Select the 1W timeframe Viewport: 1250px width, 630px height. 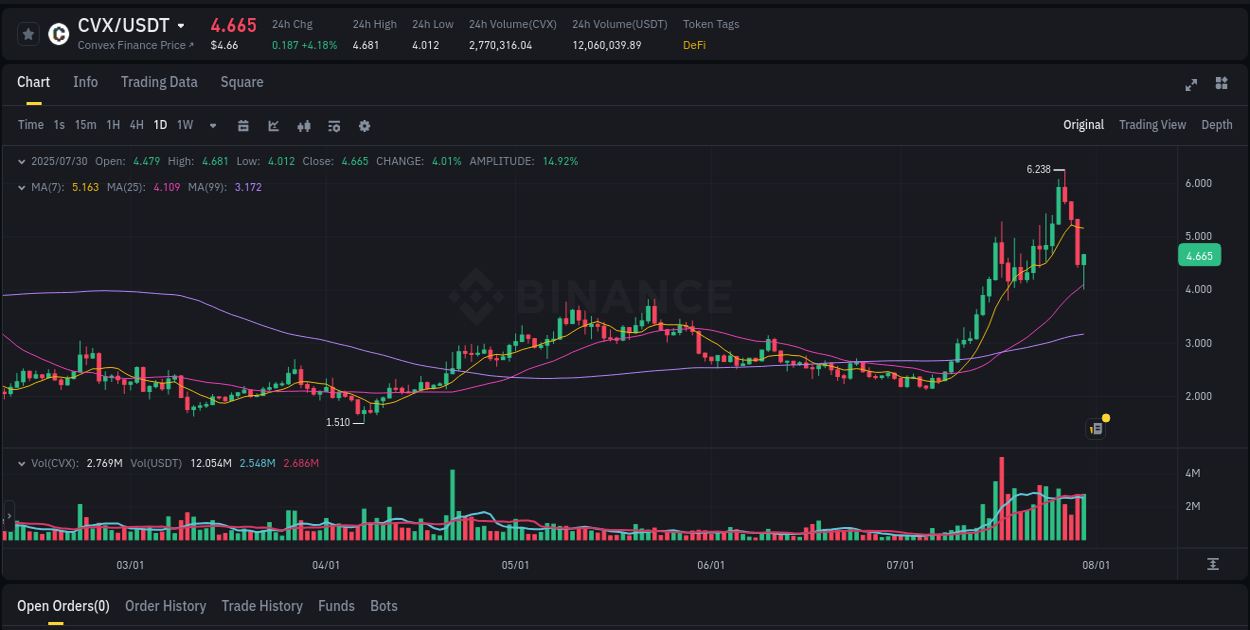click(x=184, y=125)
